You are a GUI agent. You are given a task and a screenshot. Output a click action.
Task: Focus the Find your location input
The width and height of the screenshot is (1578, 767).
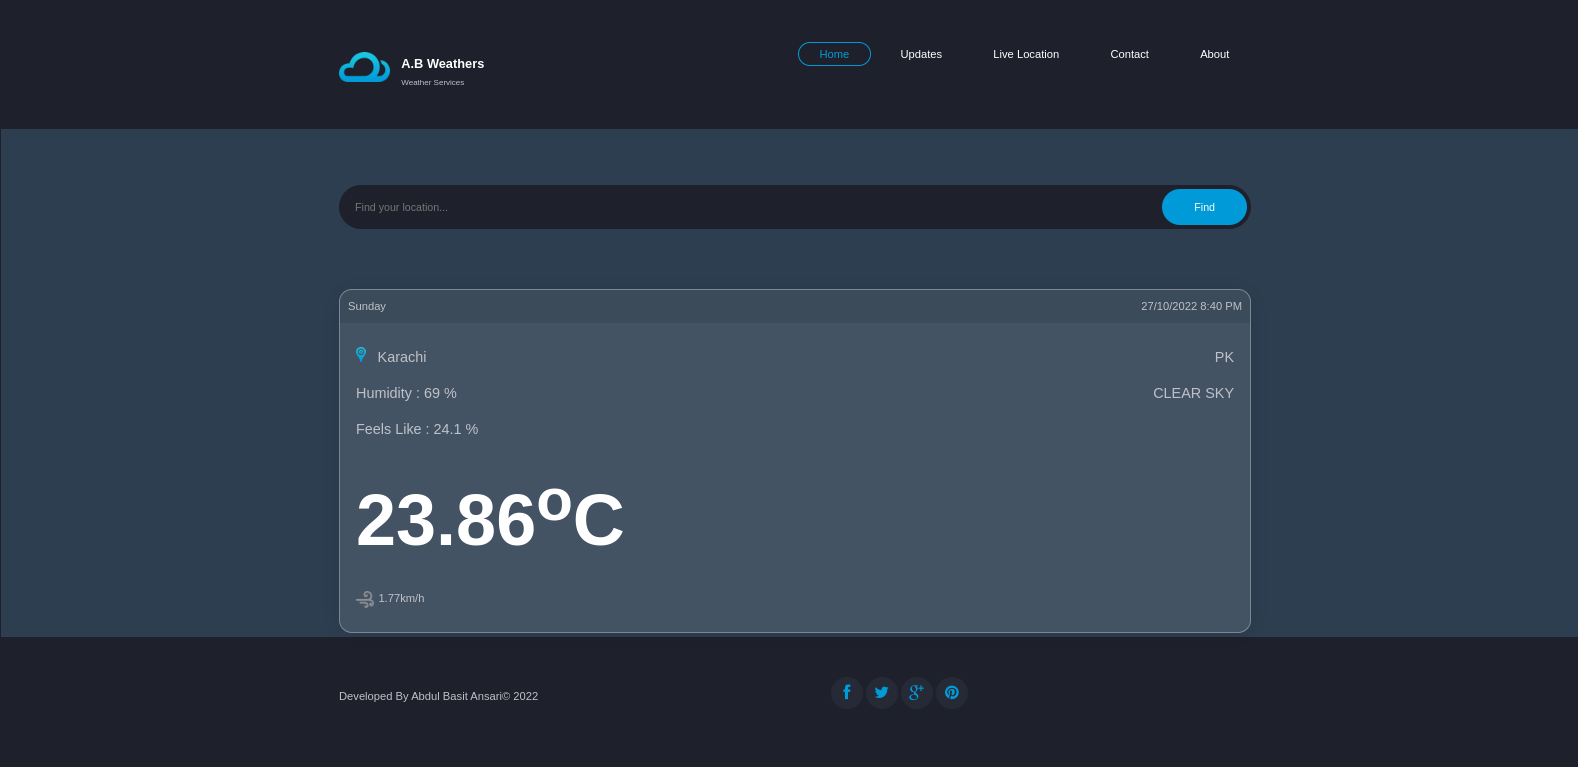tap(752, 207)
